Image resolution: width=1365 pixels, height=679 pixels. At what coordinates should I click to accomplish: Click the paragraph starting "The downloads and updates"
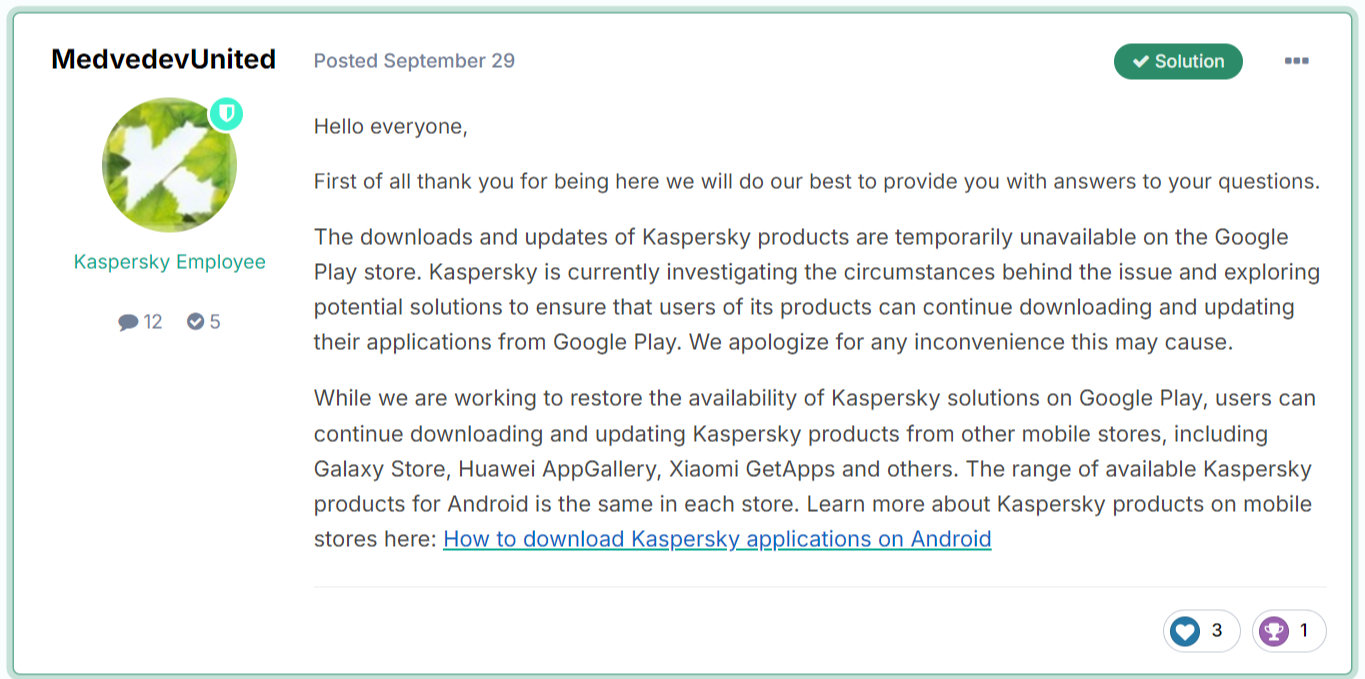point(816,290)
